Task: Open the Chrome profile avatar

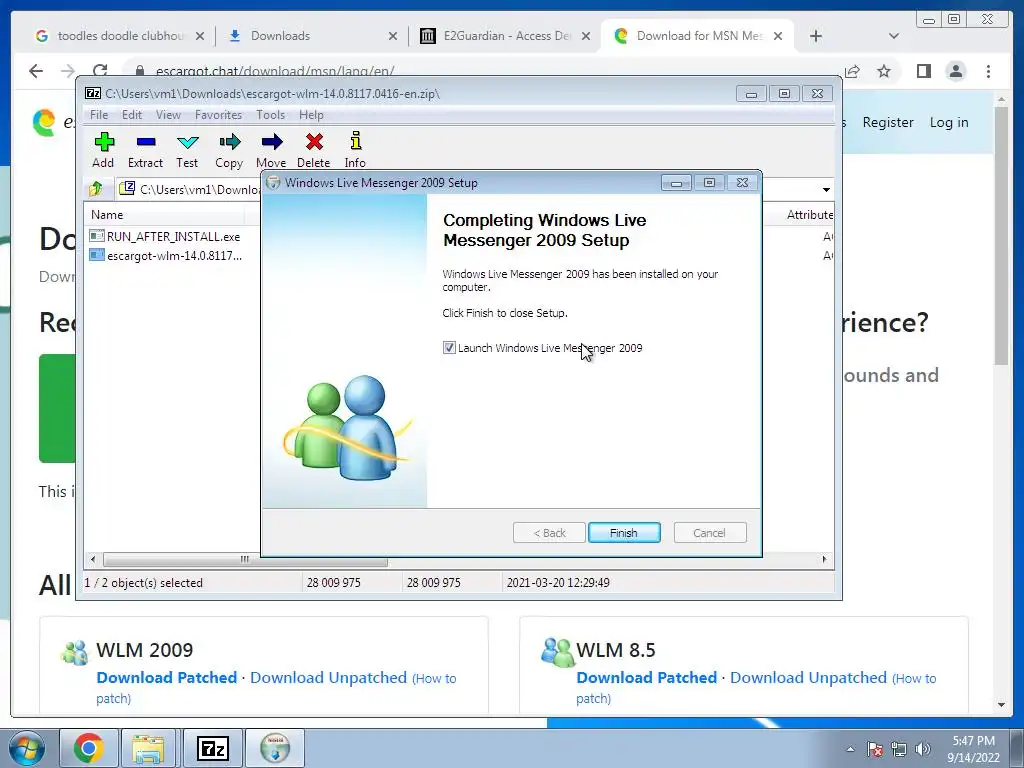Action: tap(955, 71)
